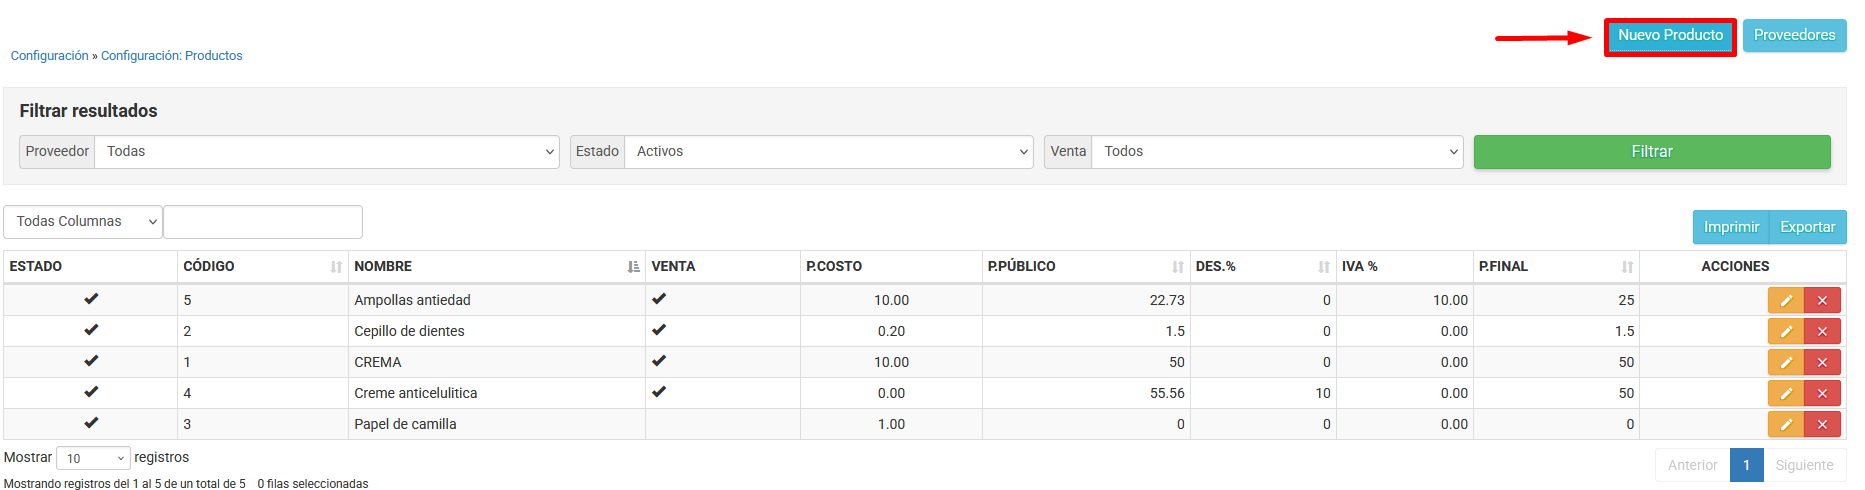Sort table by CÓDIGO column icon
The width and height of the screenshot is (1865, 490).
click(x=336, y=267)
